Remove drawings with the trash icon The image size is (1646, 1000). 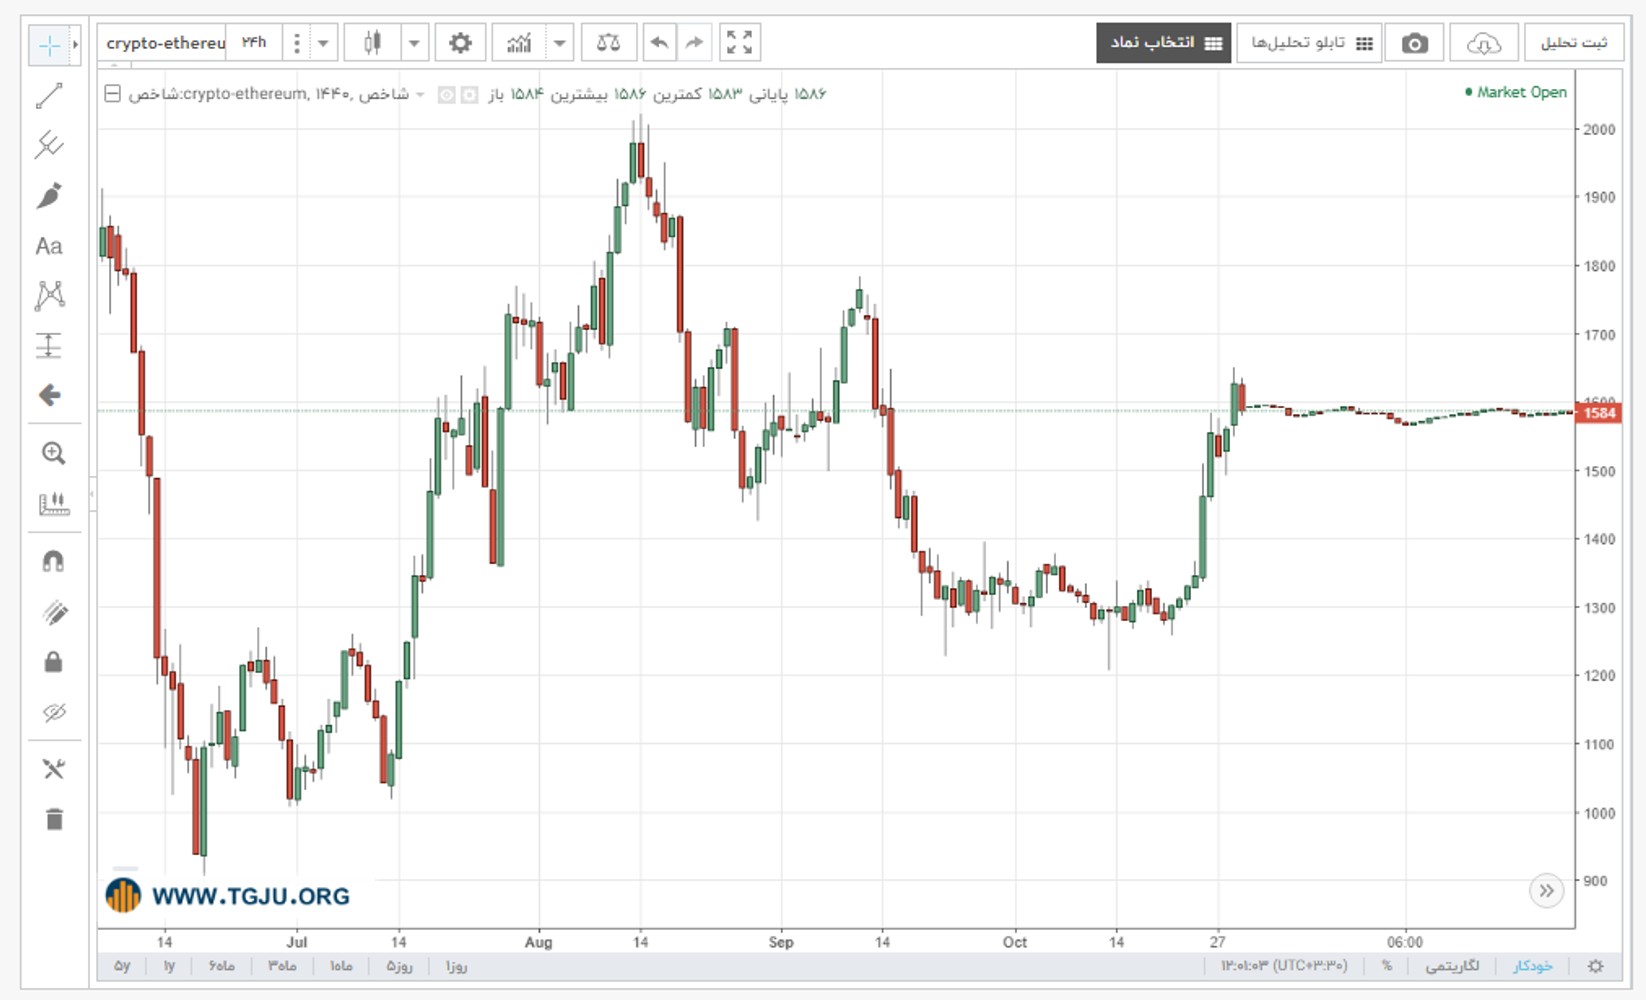[x=53, y=820]
